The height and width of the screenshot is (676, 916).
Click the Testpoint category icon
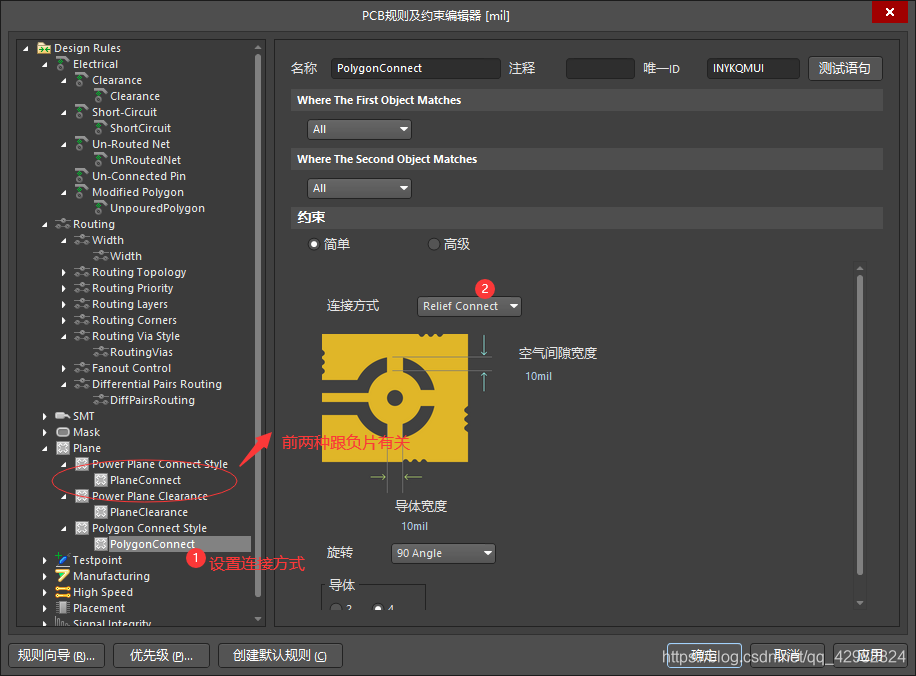pyautogui.click(x=63, y=560)
